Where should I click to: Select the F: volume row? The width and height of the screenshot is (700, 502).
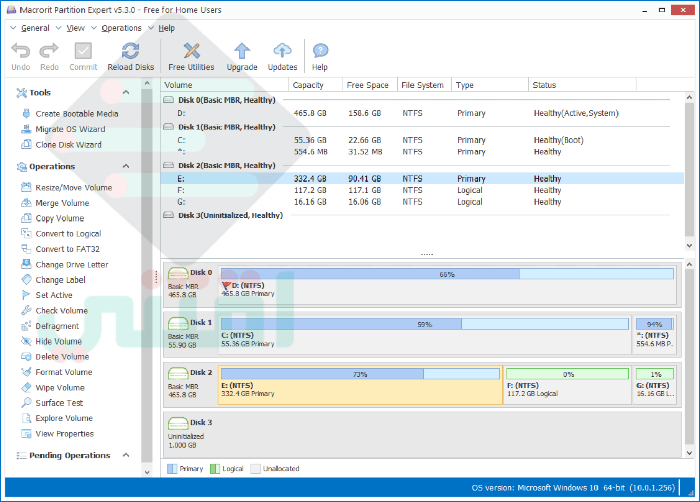click(x=422, y=190)
